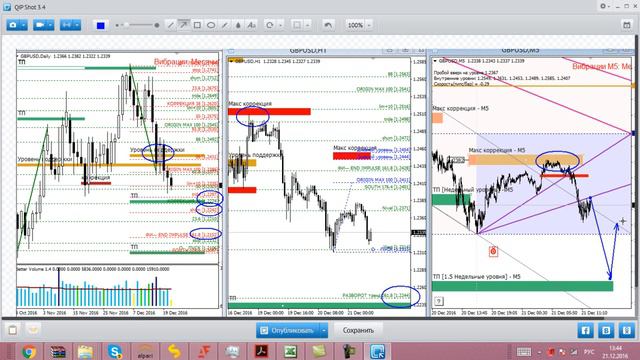The width and height of the screenshot is (640, 360).
Task: Copy screenshot to clipboard icon bottom left
Action: pyautogui.click(x=13, y=330)
